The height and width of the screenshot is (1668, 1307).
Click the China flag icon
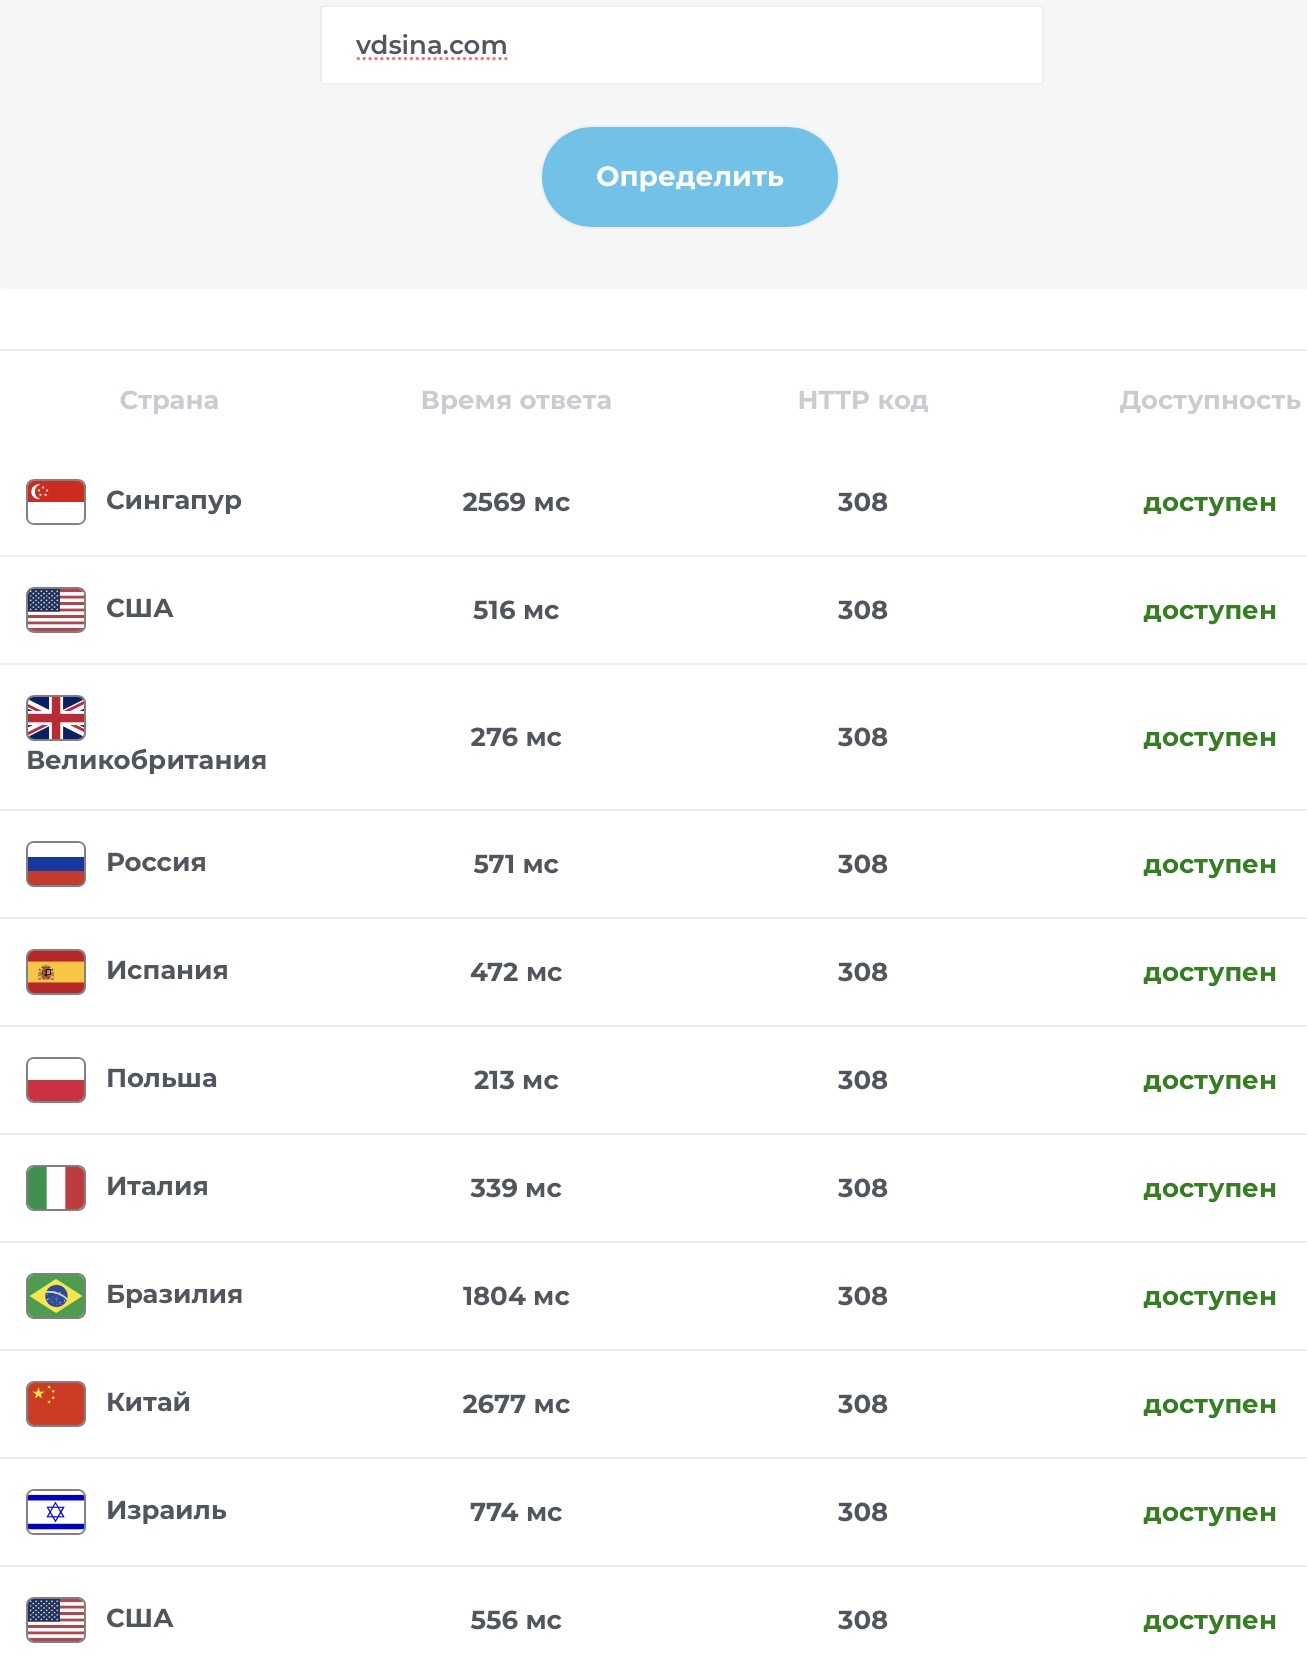[56, 1404]
